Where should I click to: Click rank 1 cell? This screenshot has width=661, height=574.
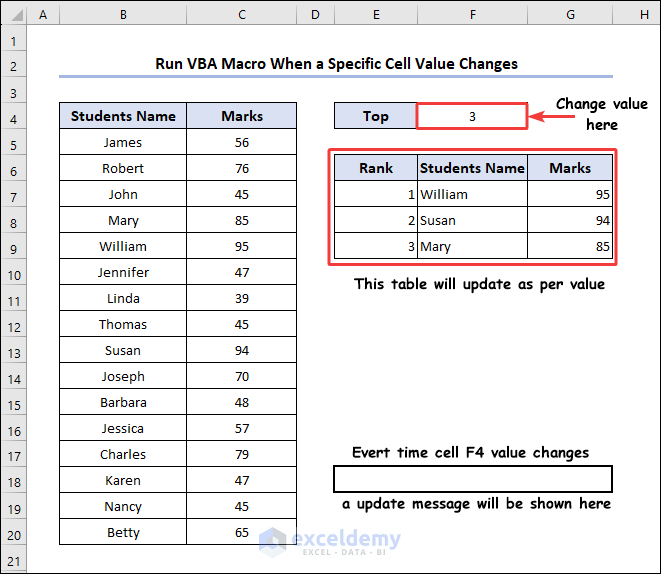[x=376, y=194]
